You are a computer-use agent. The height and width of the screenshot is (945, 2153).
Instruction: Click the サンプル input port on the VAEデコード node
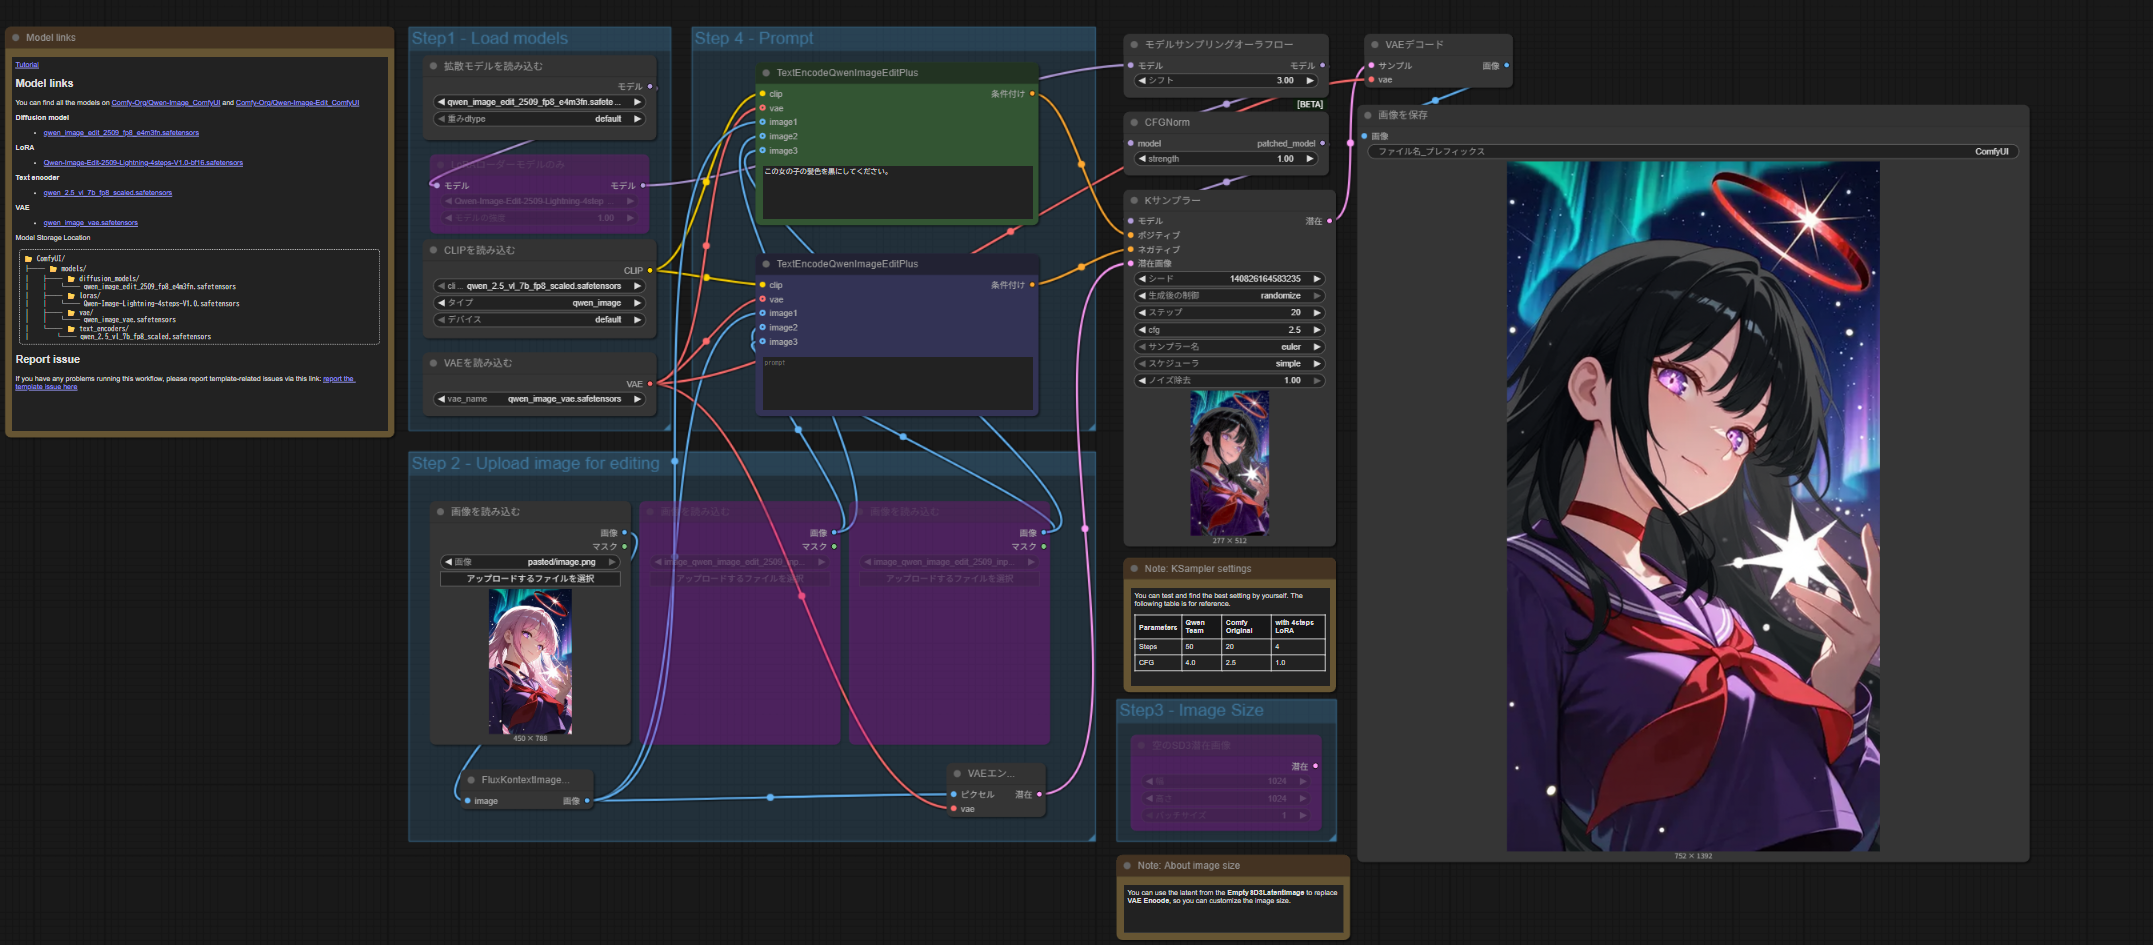(x=1371, y=65)
